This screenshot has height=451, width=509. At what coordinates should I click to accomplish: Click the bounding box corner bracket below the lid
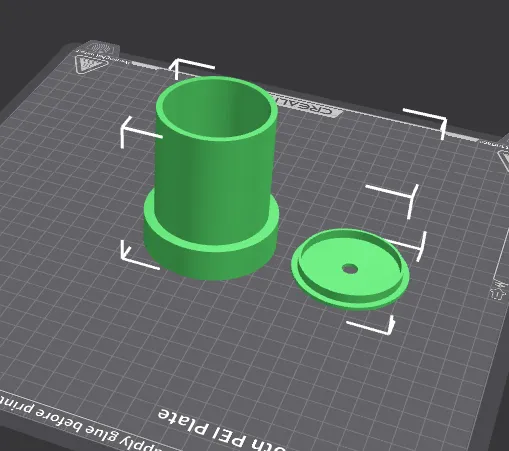371,325
